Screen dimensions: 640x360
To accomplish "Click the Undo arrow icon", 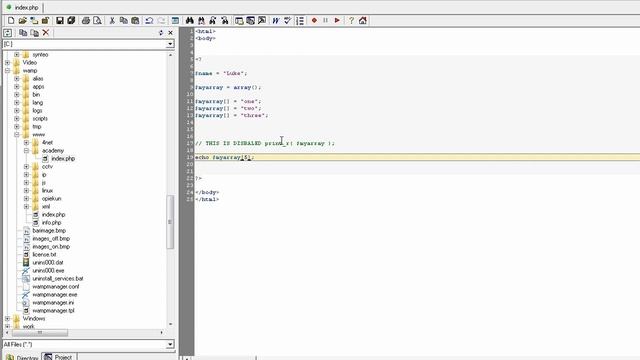I will tap(149, 20).
